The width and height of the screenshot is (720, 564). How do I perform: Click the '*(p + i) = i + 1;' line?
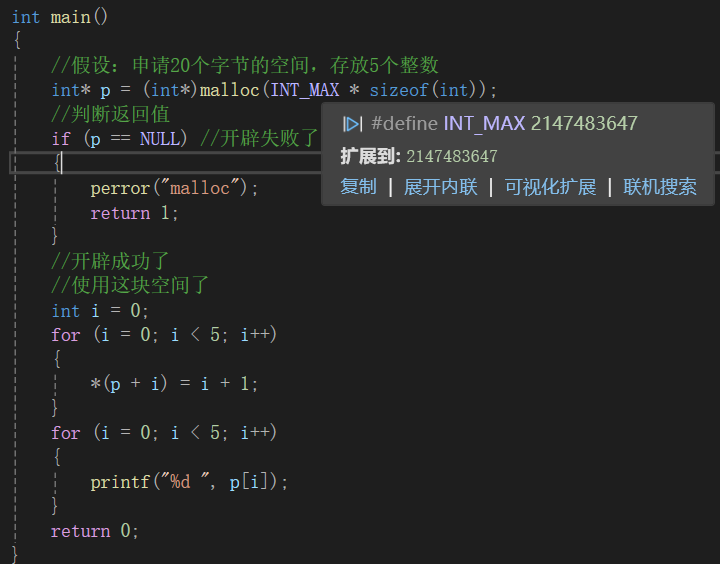[x=174, y=384]
